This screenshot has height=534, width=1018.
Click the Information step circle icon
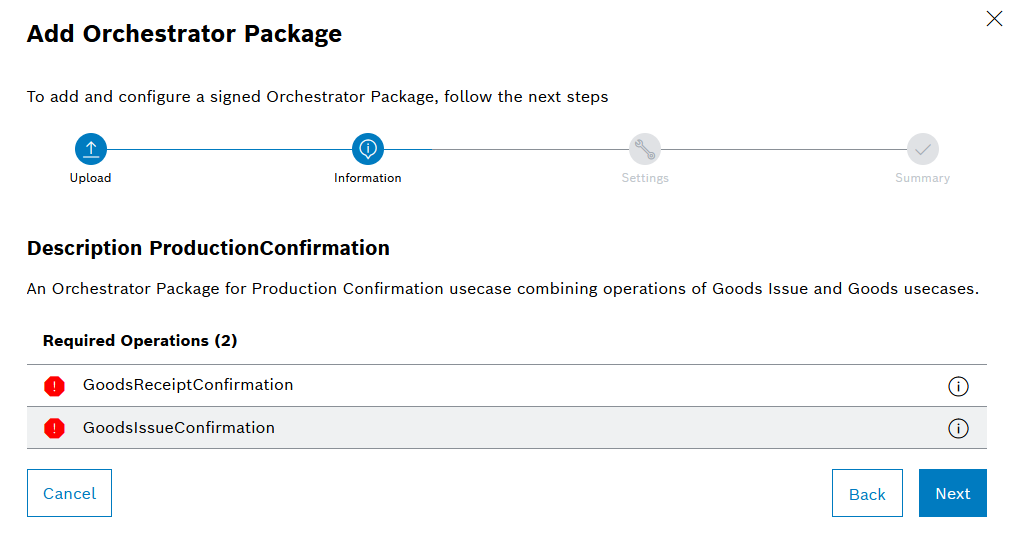[368, 150]
